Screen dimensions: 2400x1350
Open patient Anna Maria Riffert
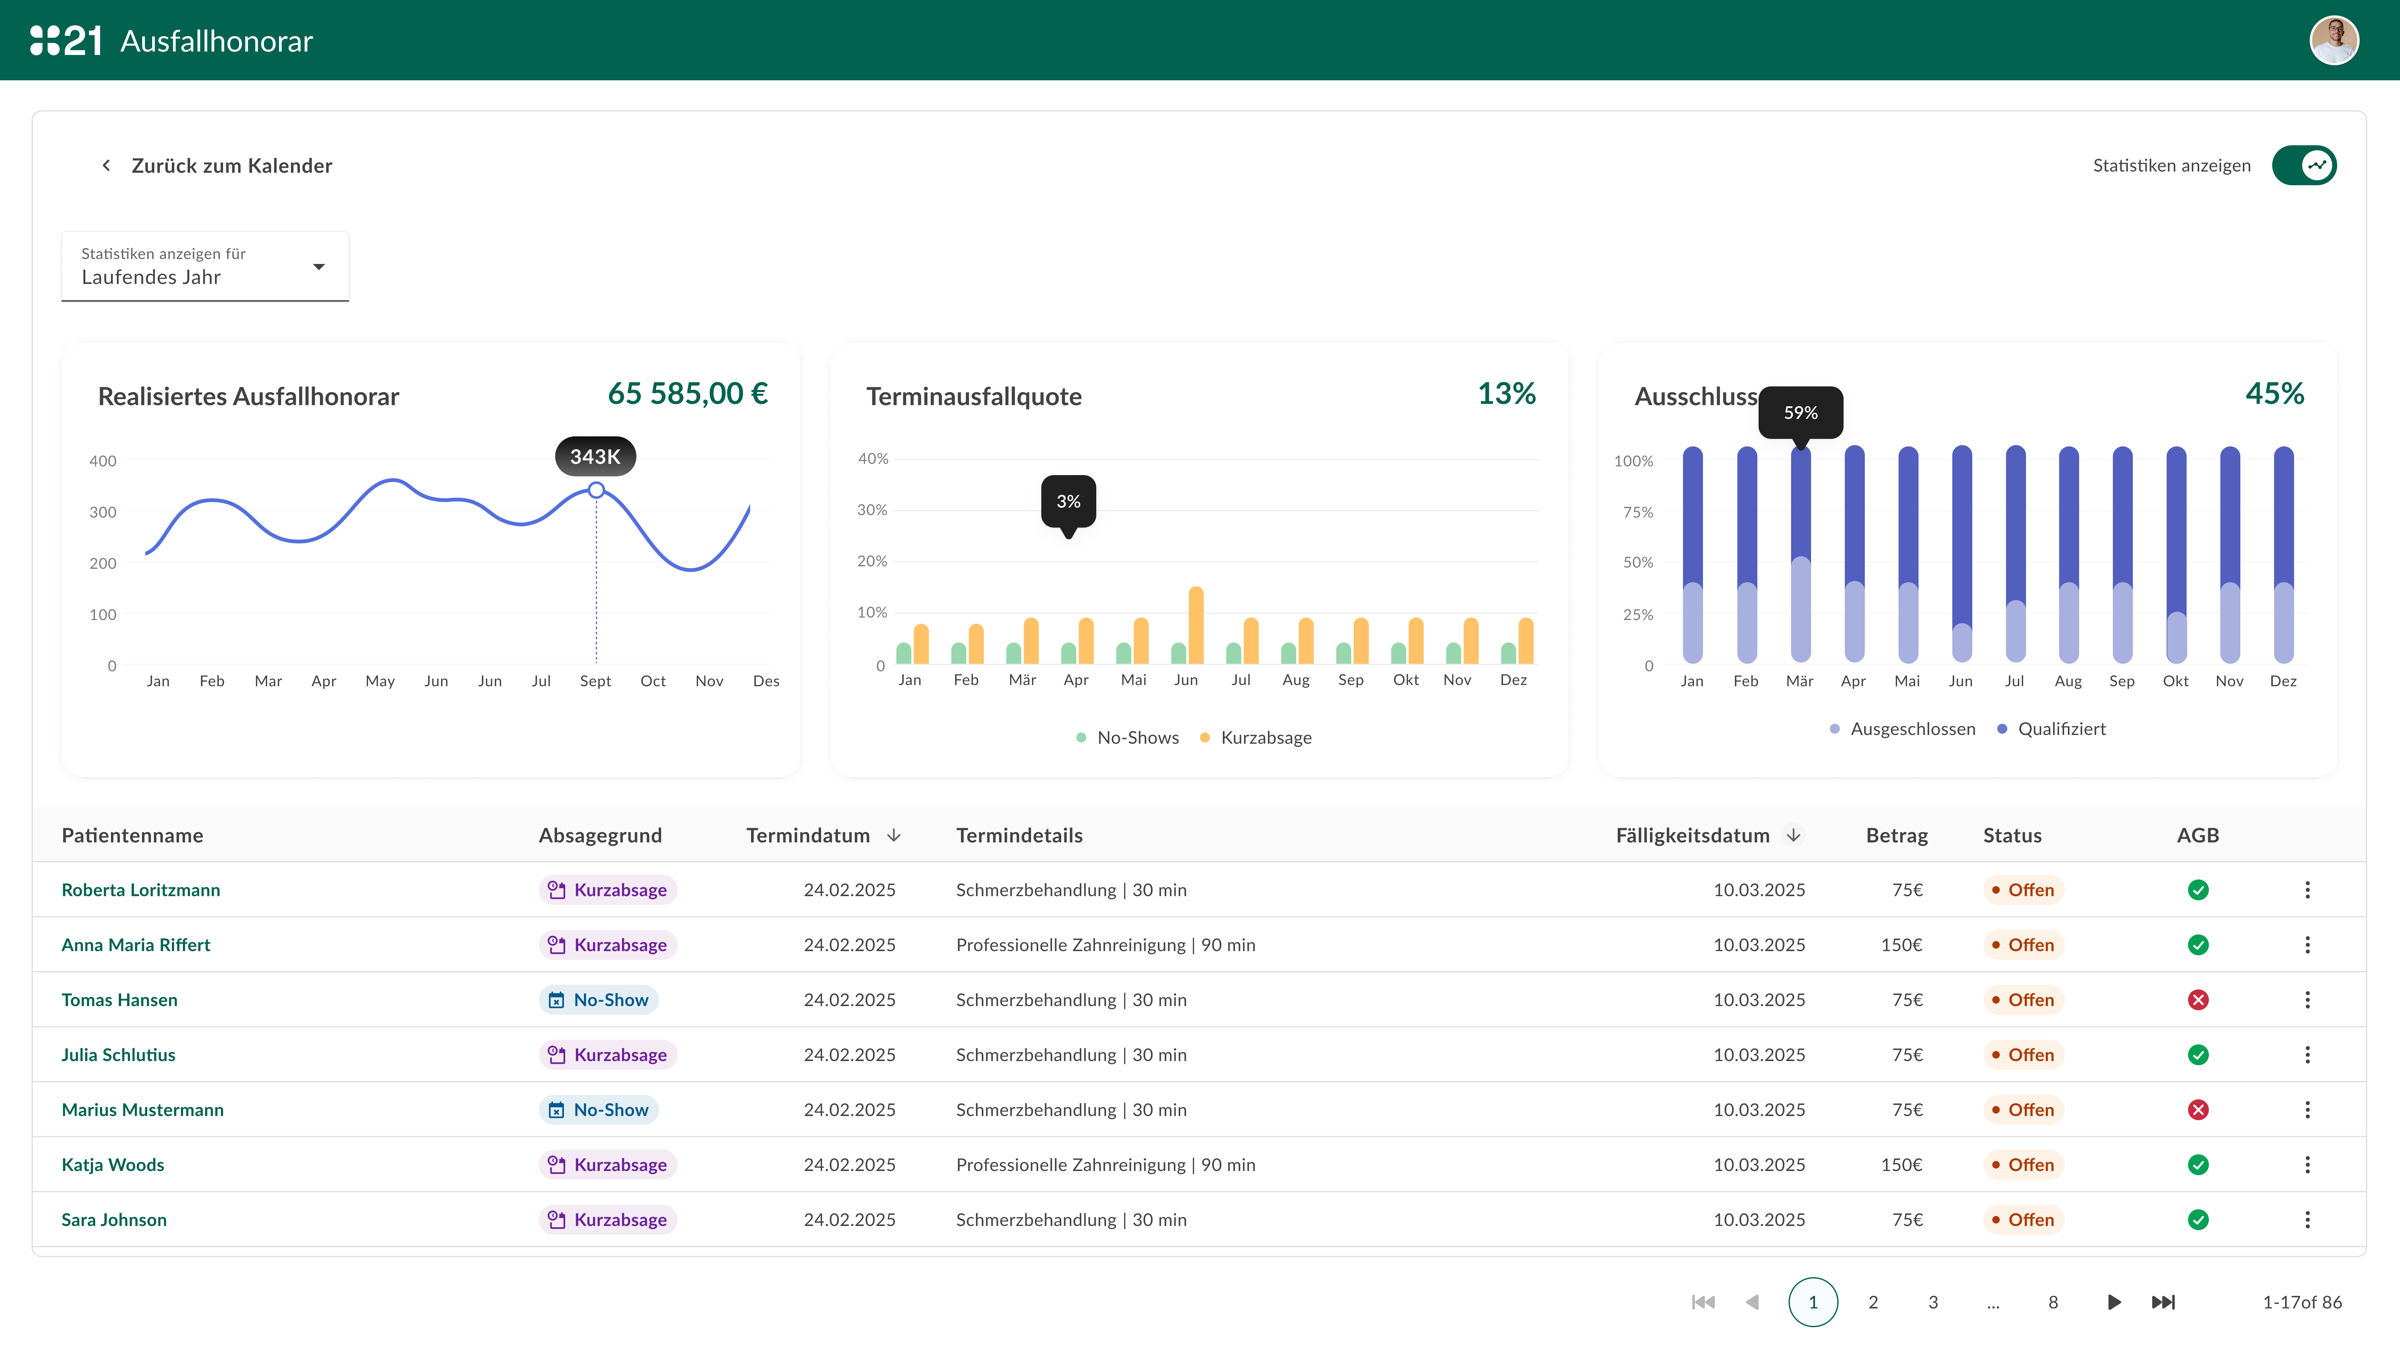136,945
